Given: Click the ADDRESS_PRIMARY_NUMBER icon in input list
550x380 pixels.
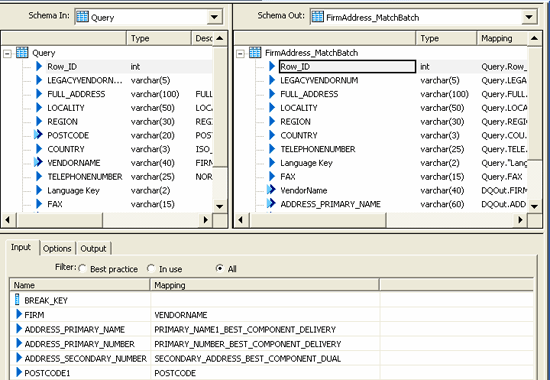Looking at the screenshot, I should click(19, 343).
